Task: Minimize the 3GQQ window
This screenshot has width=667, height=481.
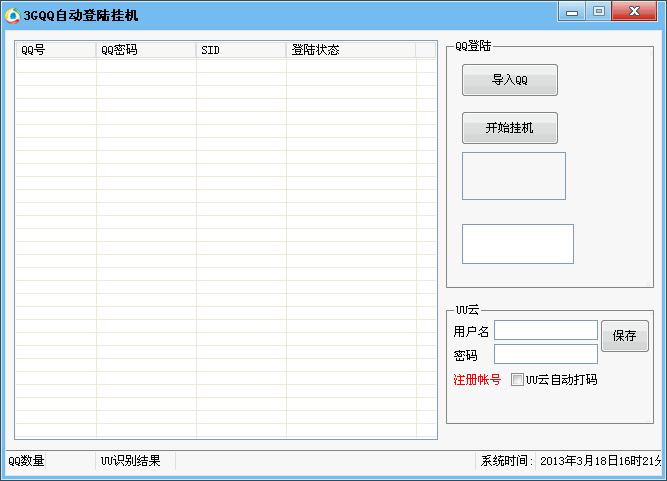Action: point(572,11)
